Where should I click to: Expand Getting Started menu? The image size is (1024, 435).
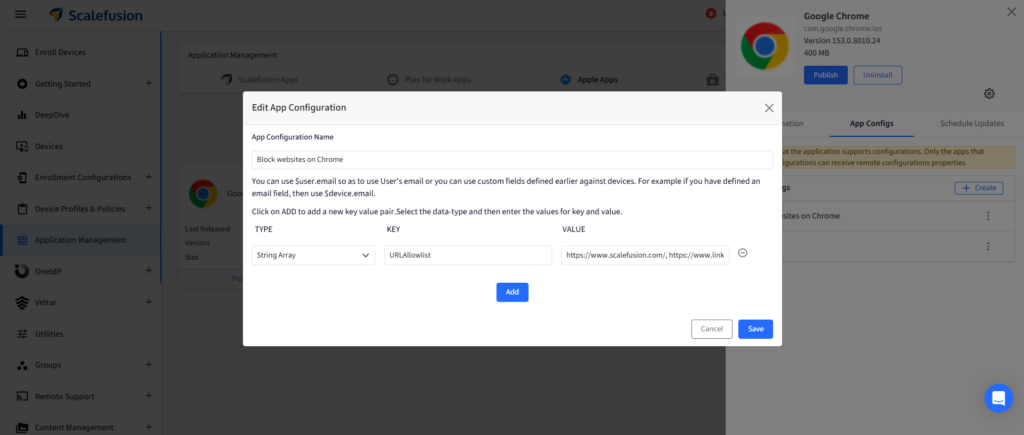pyautogui.click(x=149, y=84)
